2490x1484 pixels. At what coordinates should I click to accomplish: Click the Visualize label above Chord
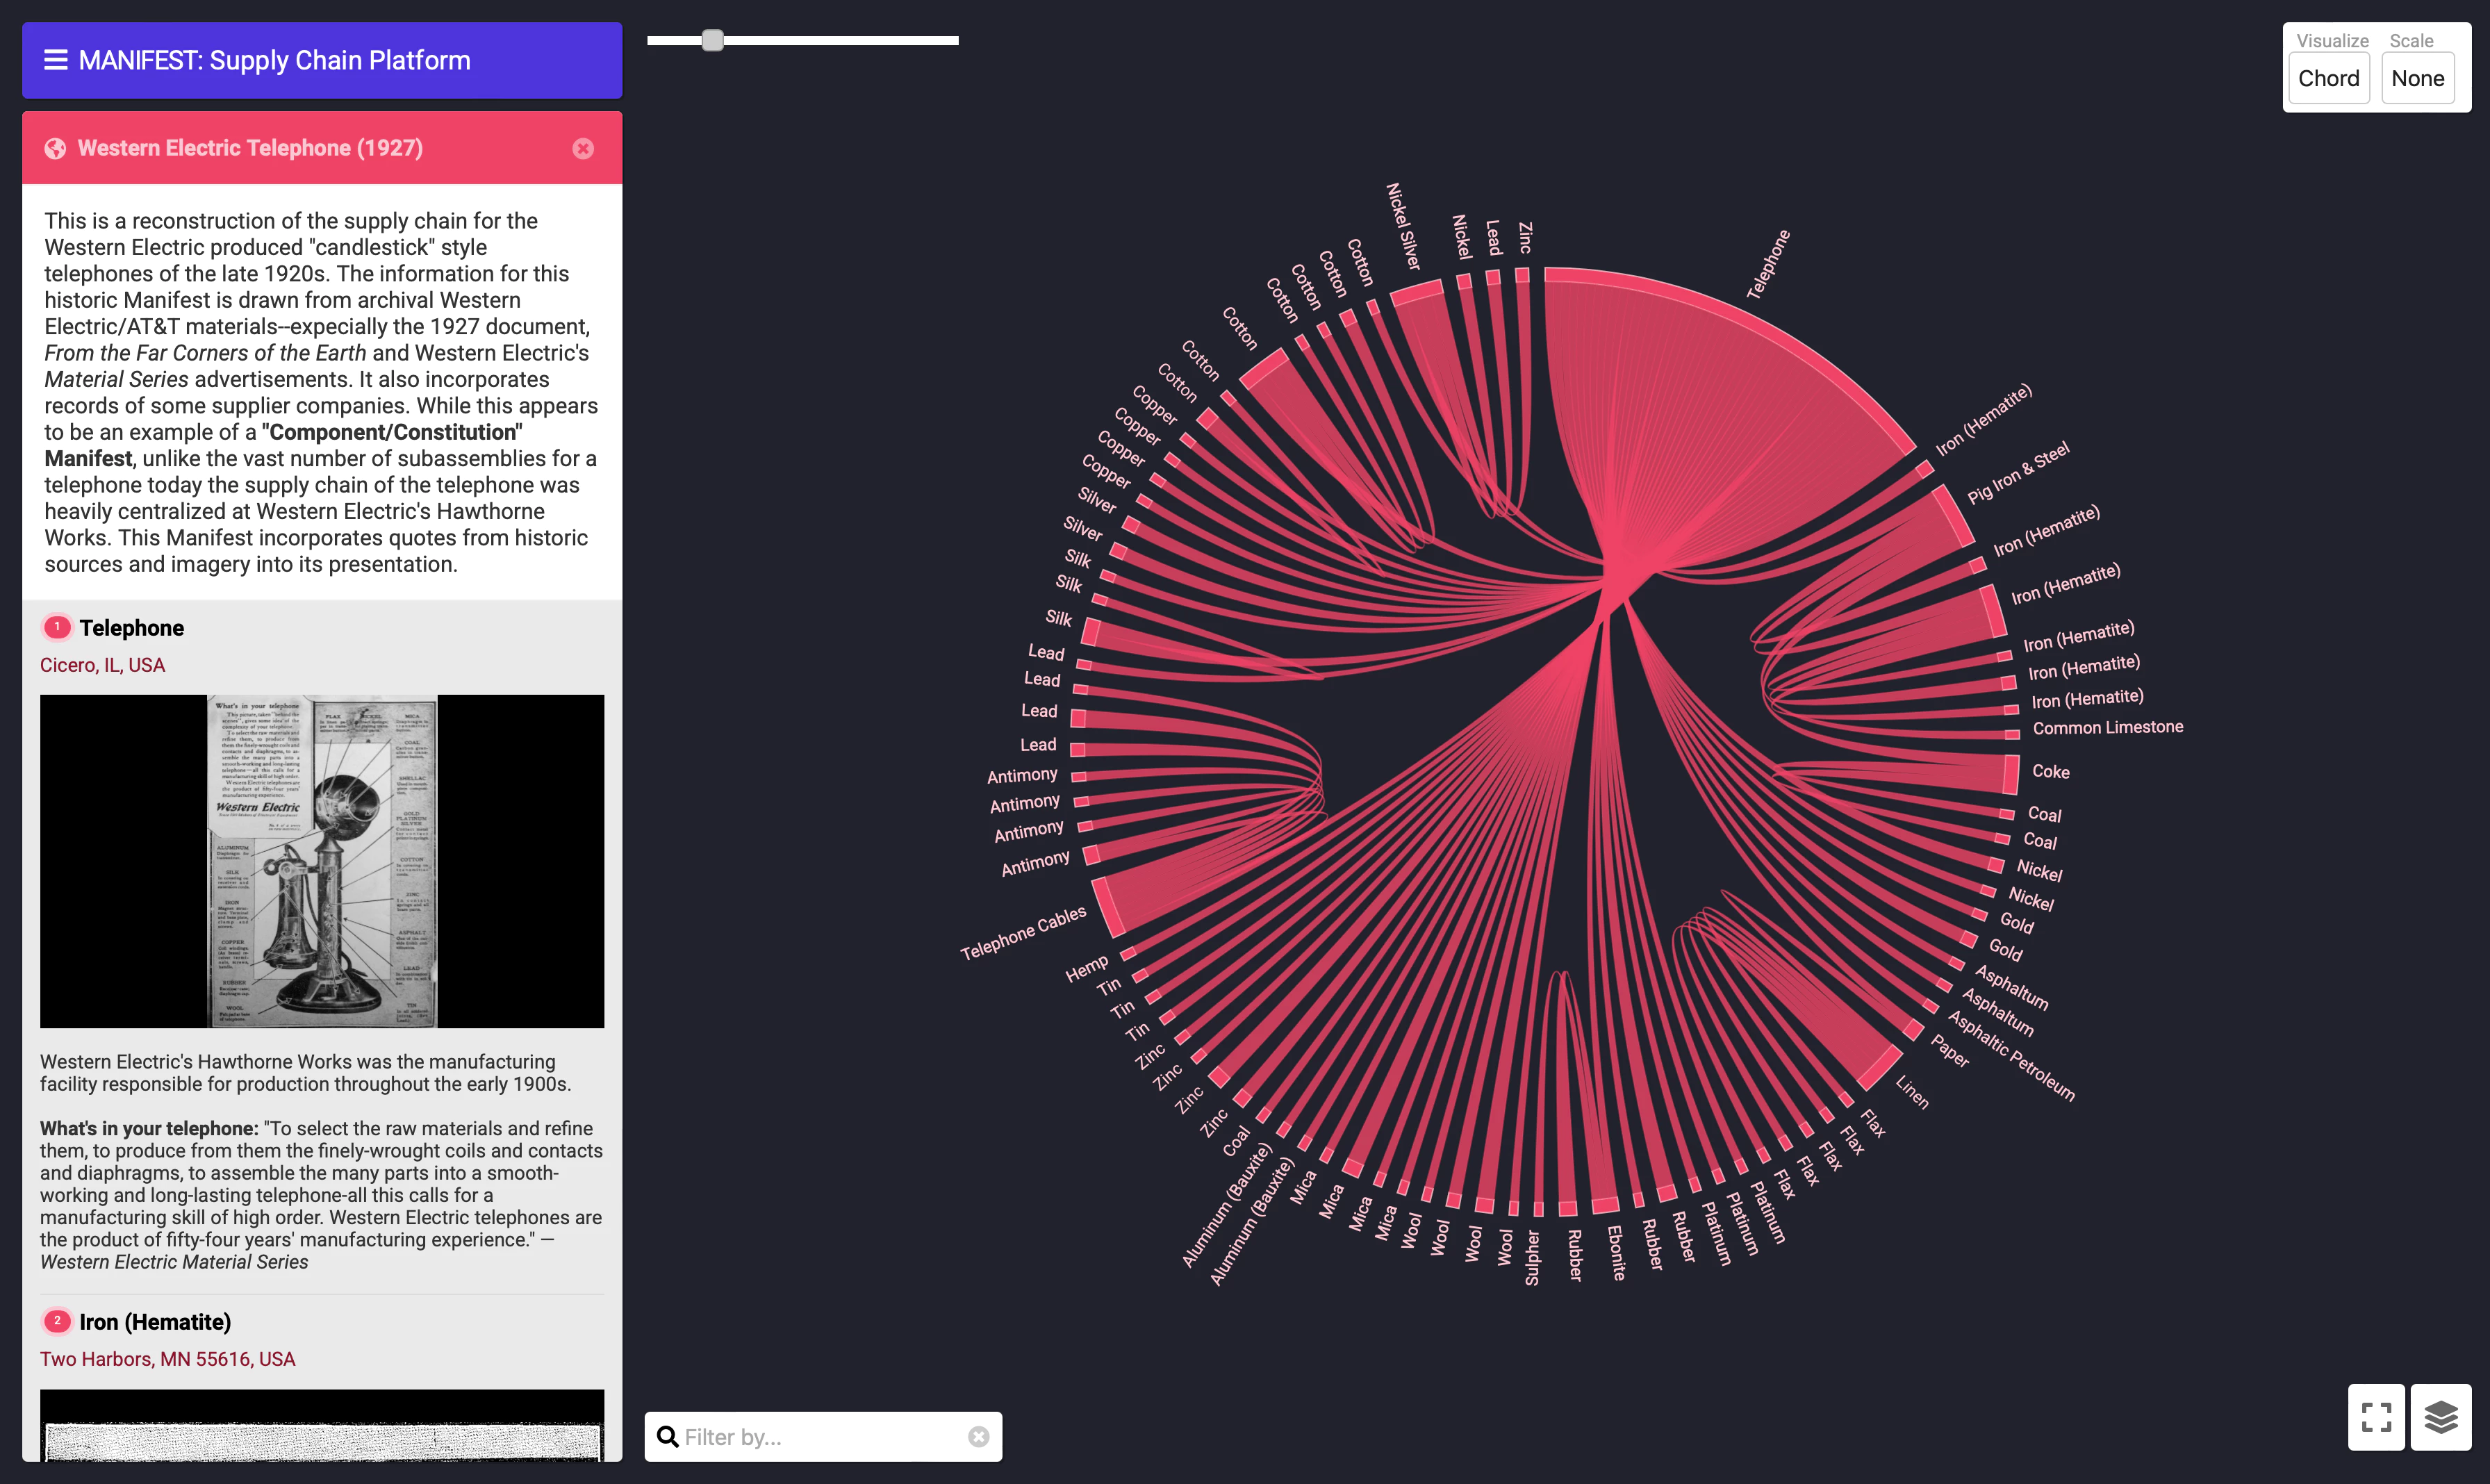2332,41
